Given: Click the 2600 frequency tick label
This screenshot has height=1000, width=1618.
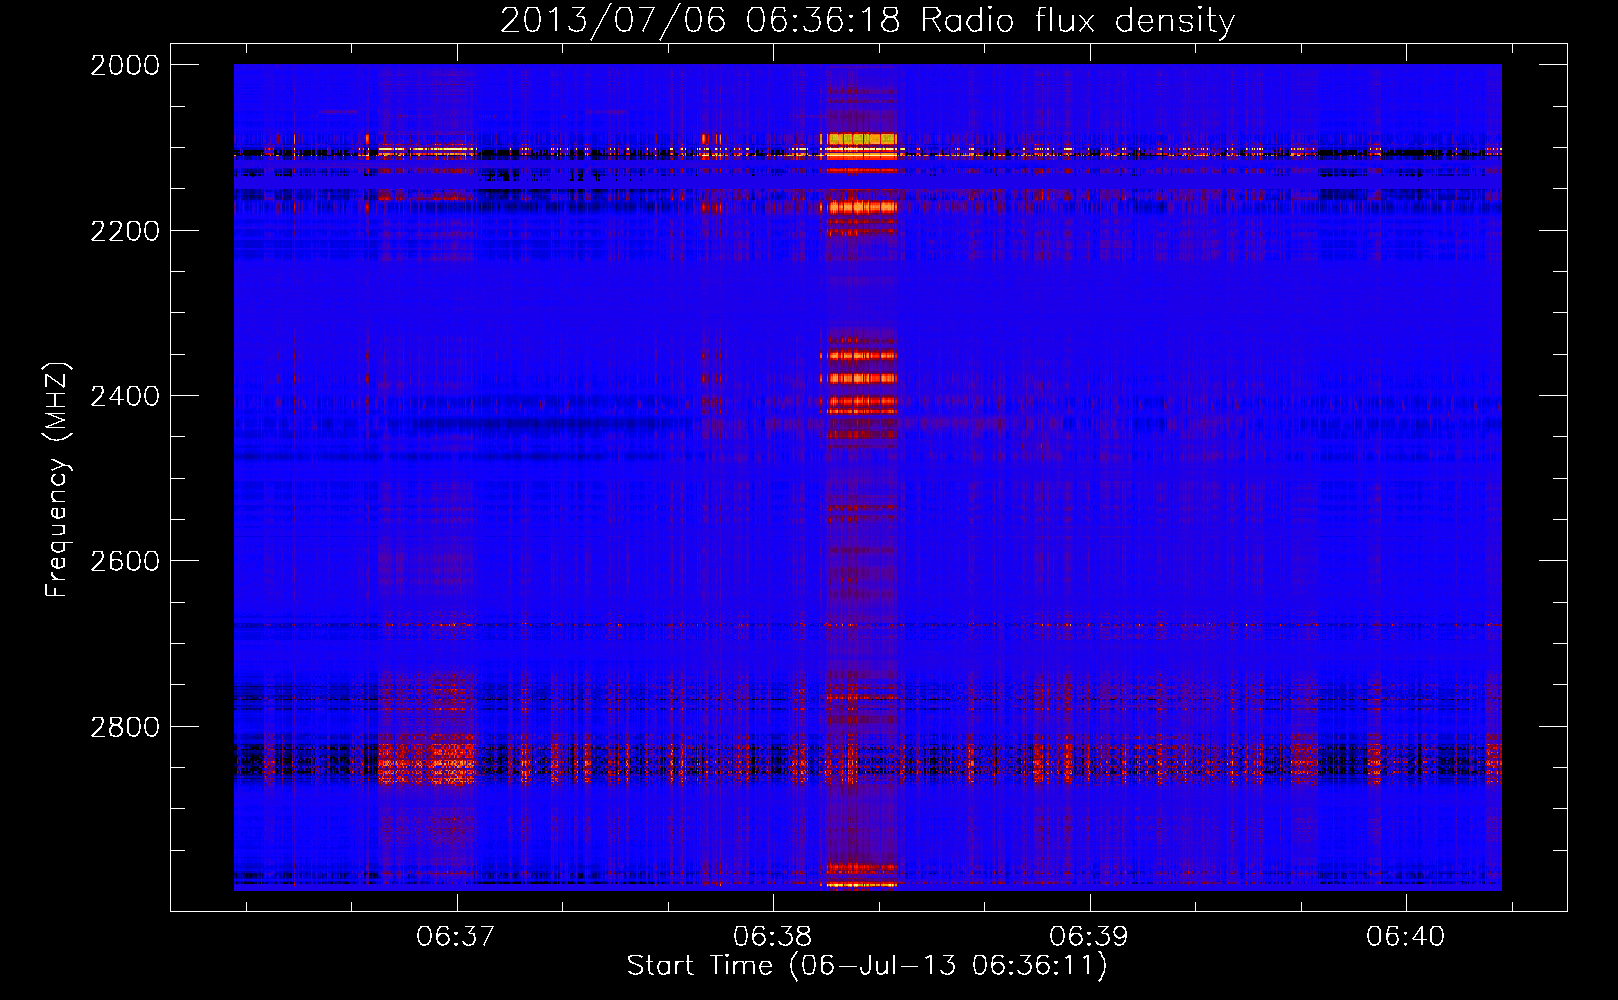Looking at the screenshot, I should point(125,561).
